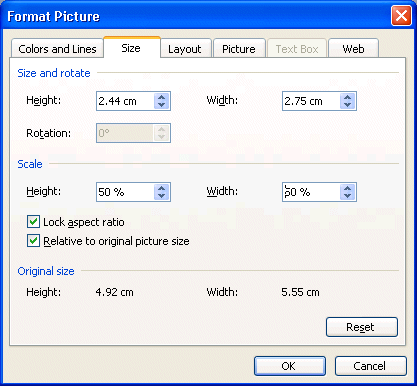Select the Size tab
The image size is (417, 386).
tap(132, 48)
